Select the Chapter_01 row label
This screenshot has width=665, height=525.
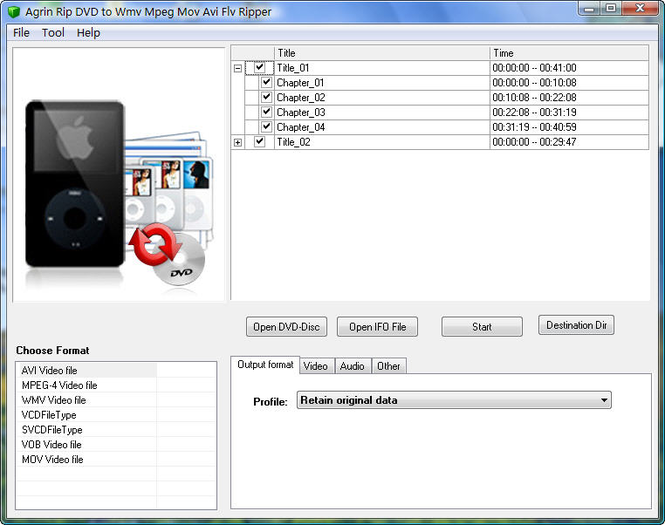tap(300, 83)
